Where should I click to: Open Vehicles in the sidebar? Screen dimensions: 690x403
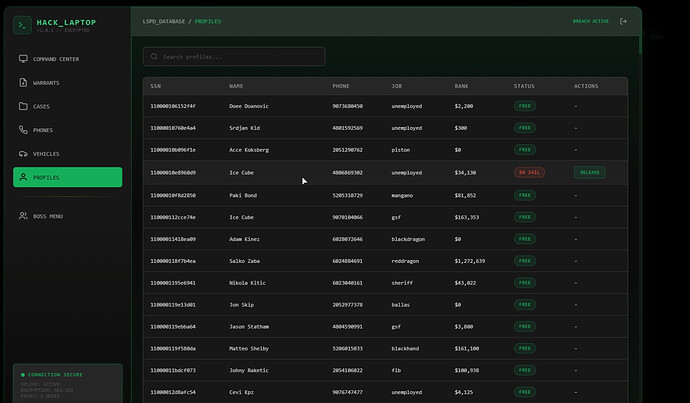[67, 154]
